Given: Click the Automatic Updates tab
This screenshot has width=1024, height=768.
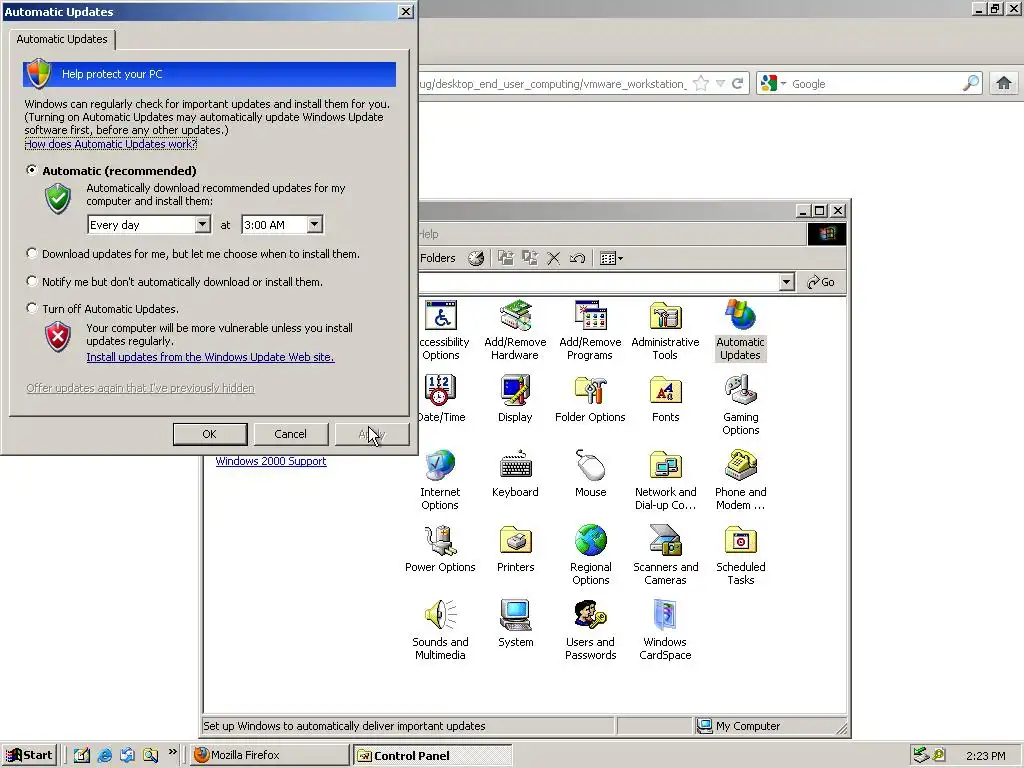Looking at the screenshot, I should click(62, 39).
